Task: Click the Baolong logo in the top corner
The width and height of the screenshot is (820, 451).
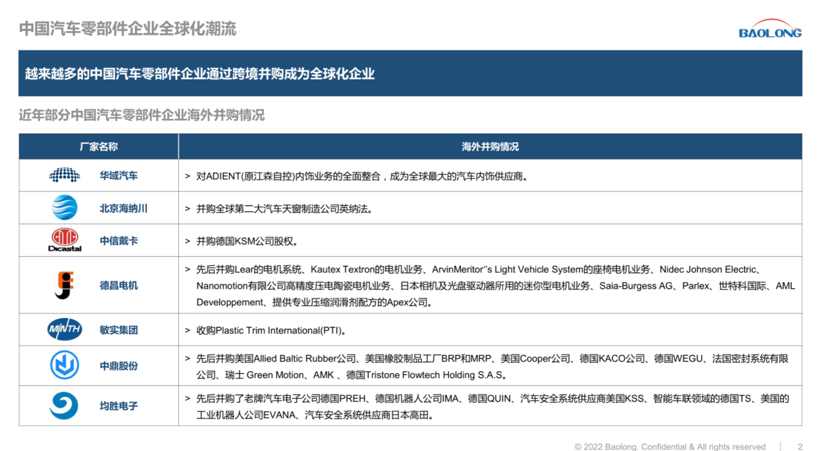Action: pos(769,29)
